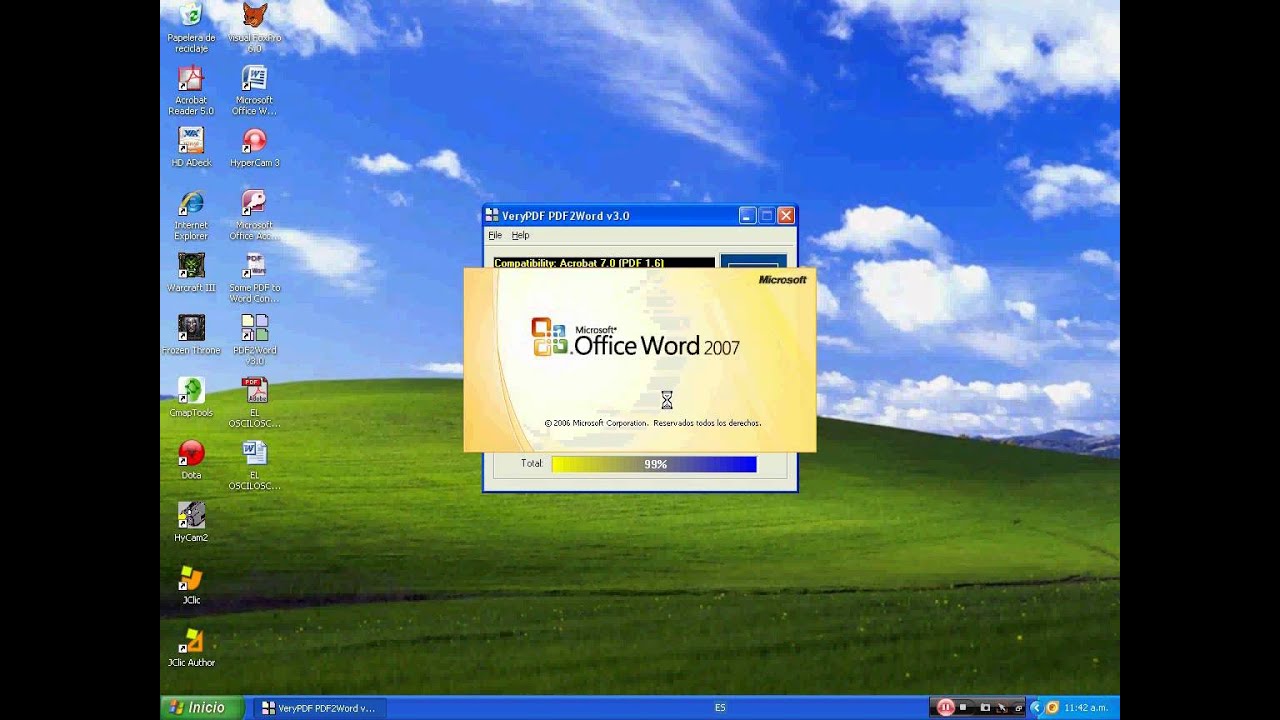Click the Dota desktop icon
1280x720 pixels.
191,460
